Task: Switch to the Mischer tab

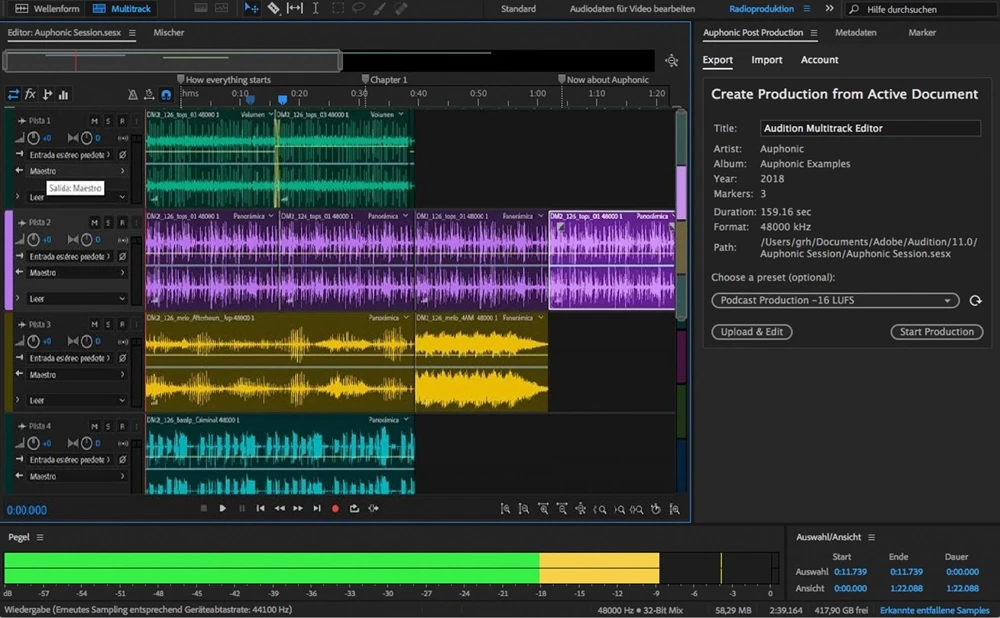Action: coord(168,33)
